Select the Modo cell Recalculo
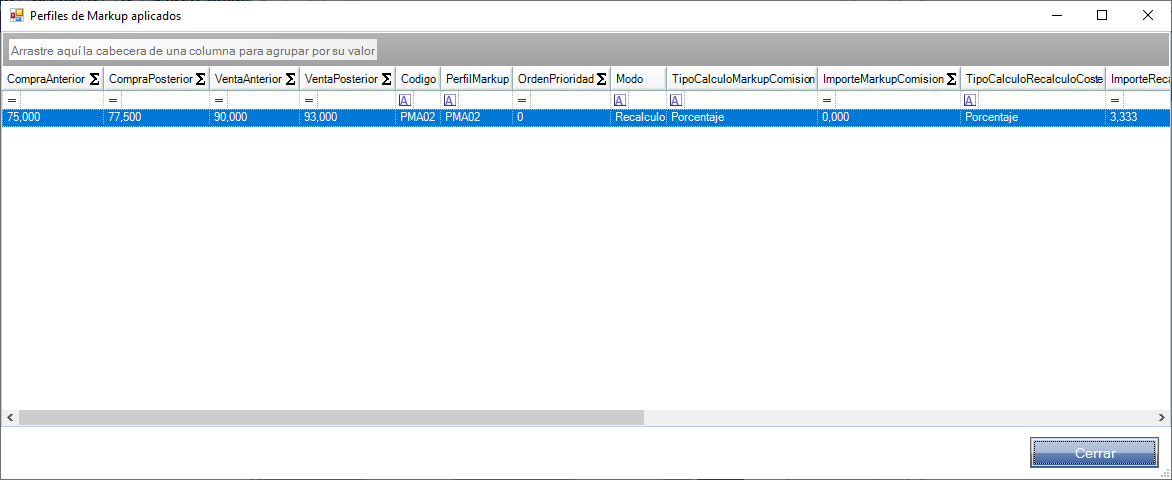Image resolution: width=1172 pixels, height=480 pixels. click(x=639, y=117)
